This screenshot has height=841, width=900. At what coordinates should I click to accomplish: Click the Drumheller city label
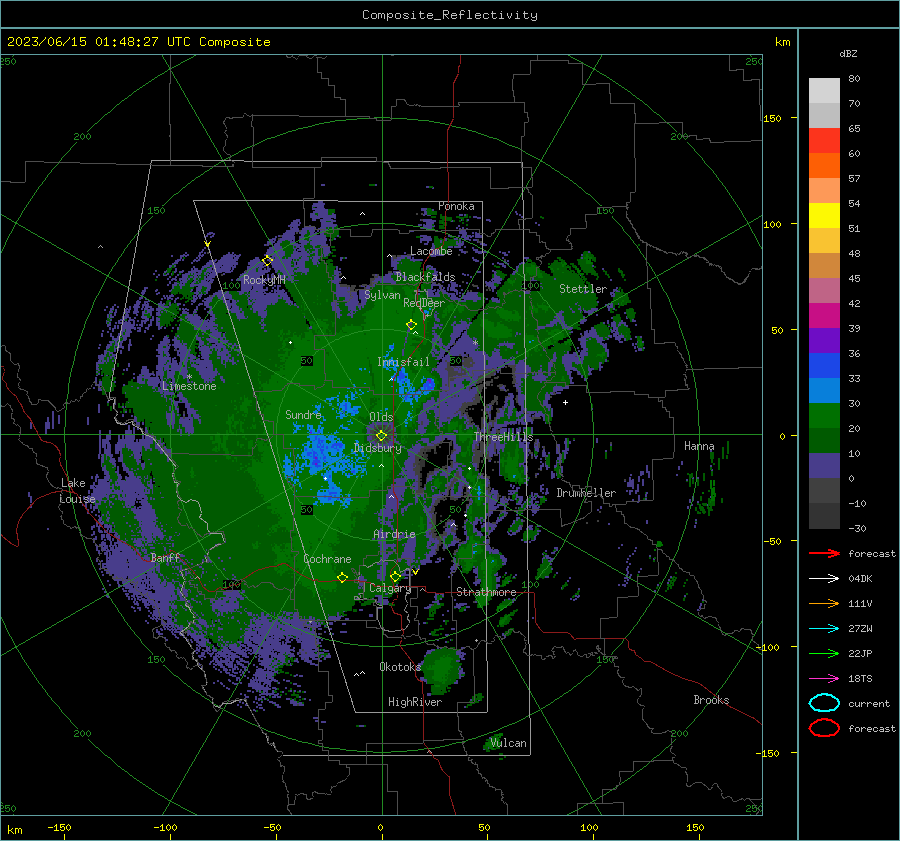(586, 493)
